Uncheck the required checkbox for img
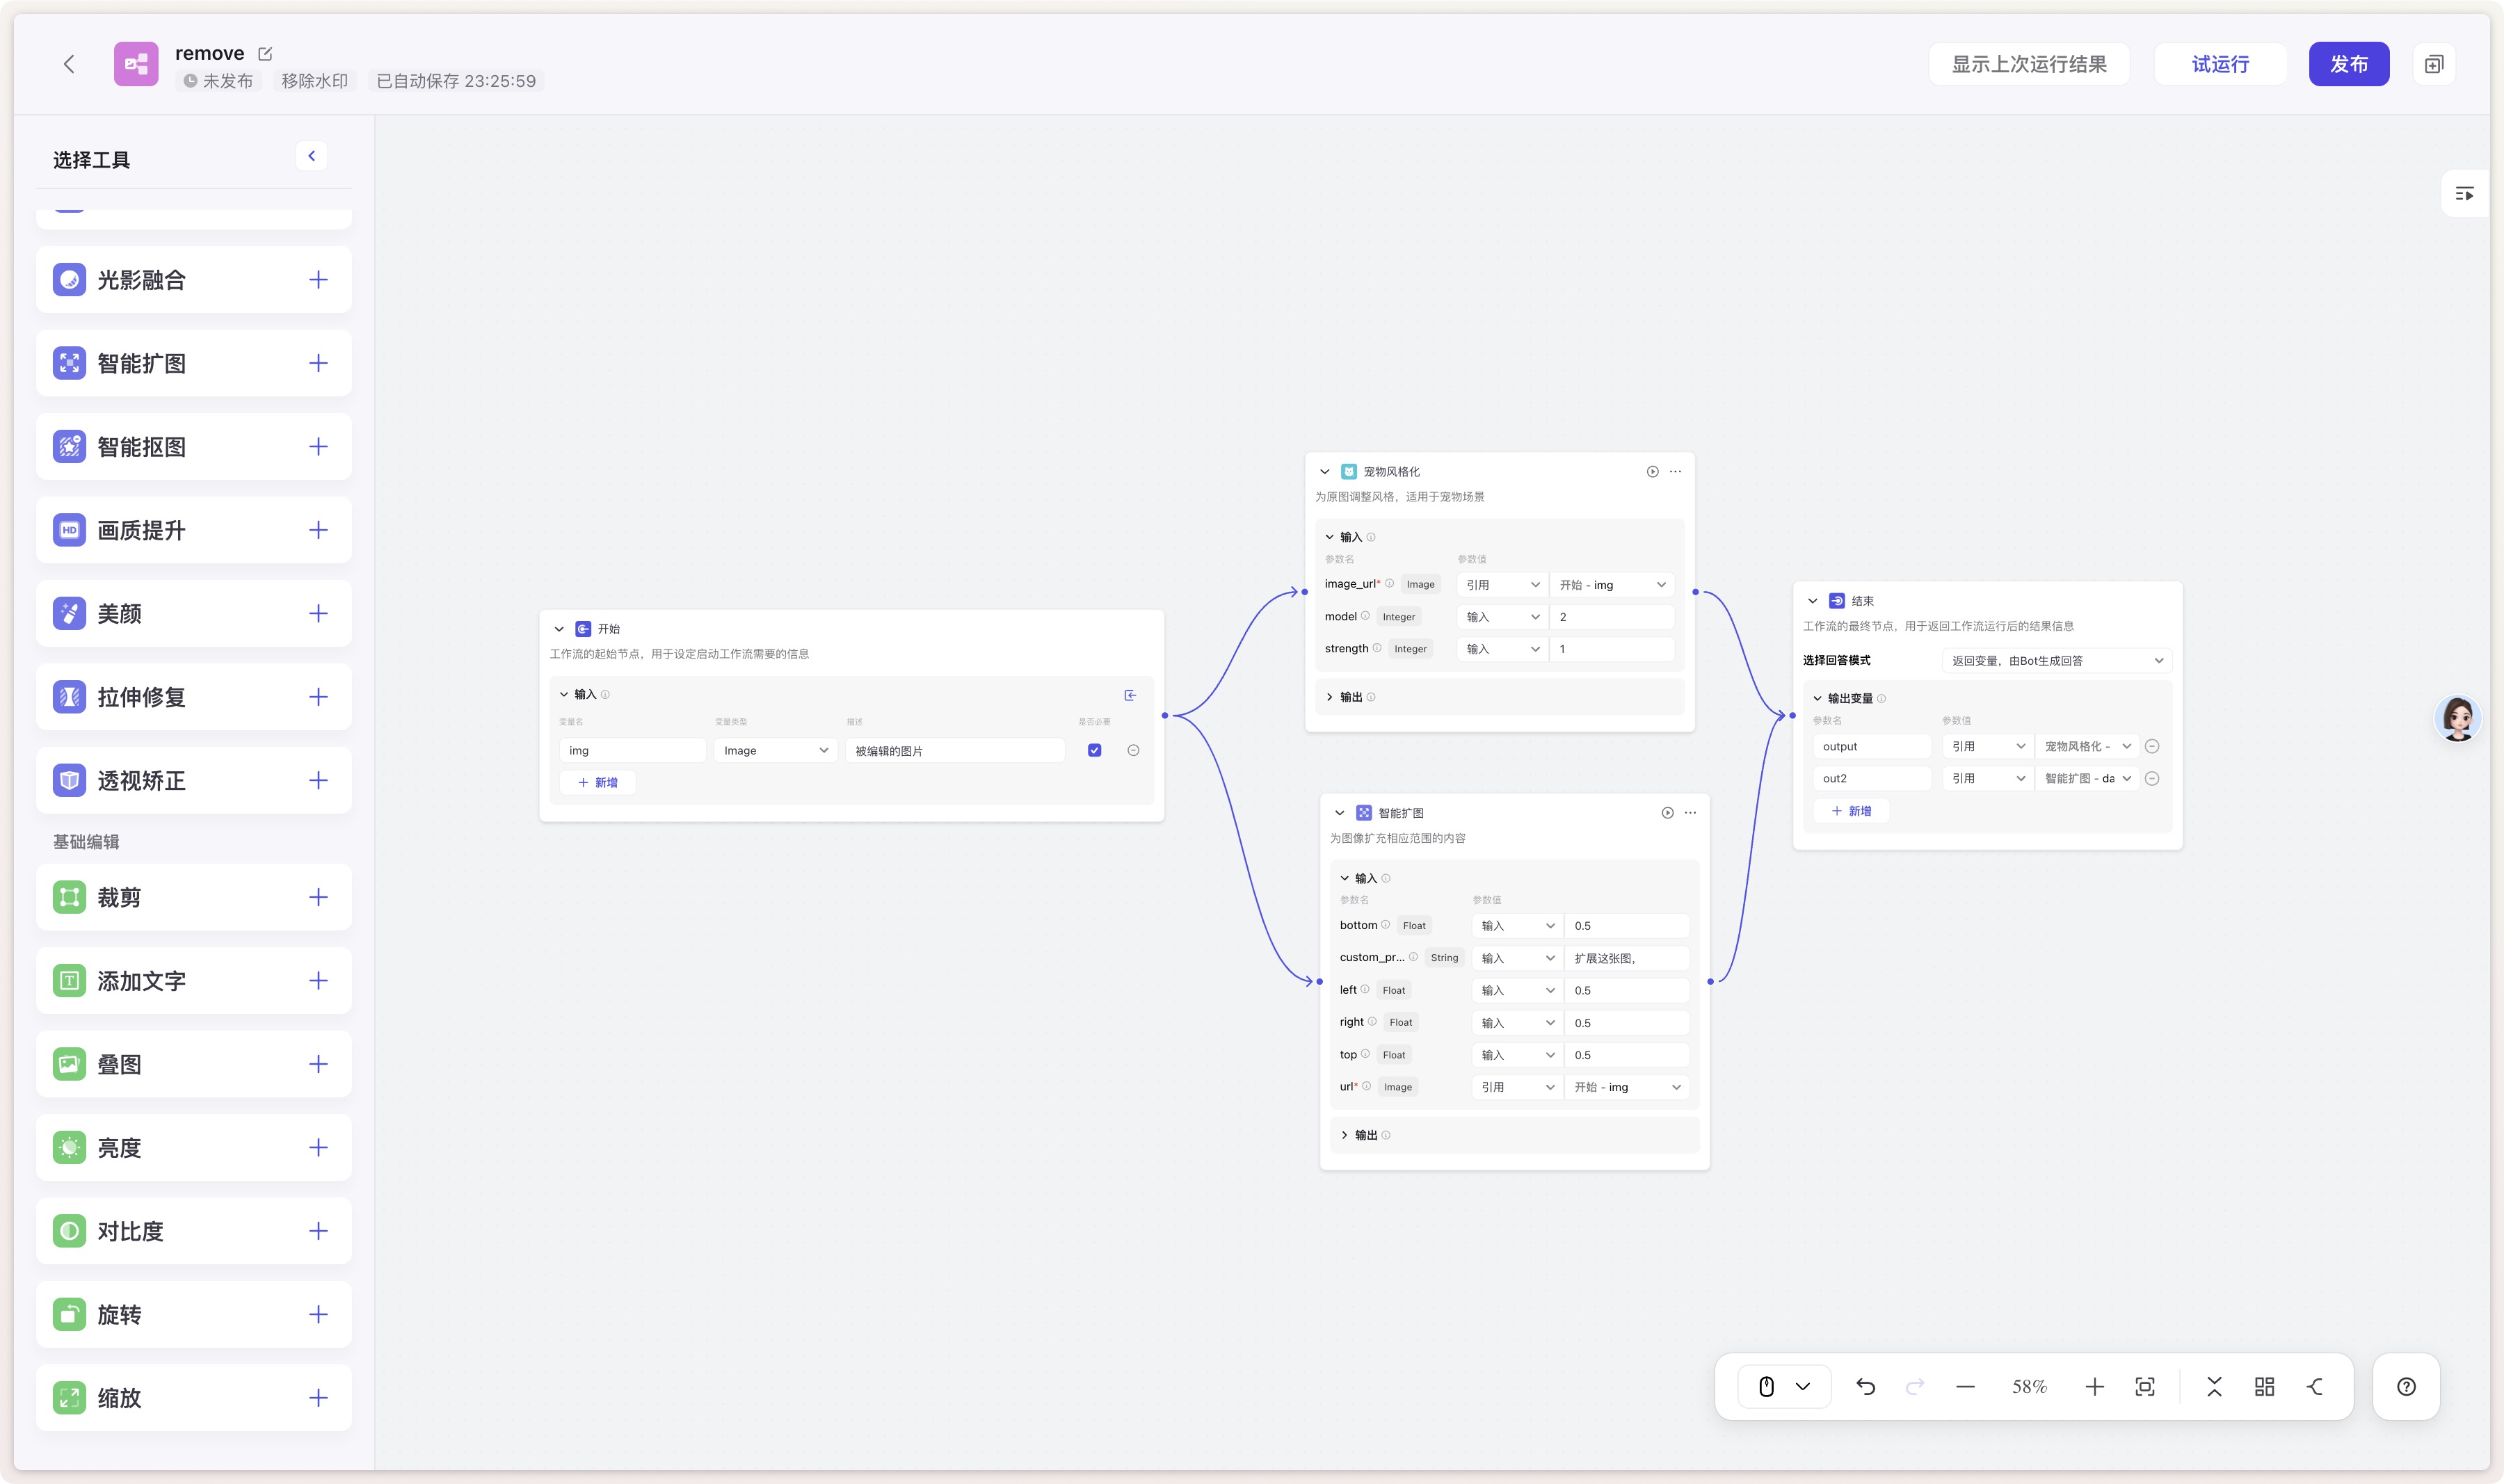2504x1484 pixels. coord(1094,750)
